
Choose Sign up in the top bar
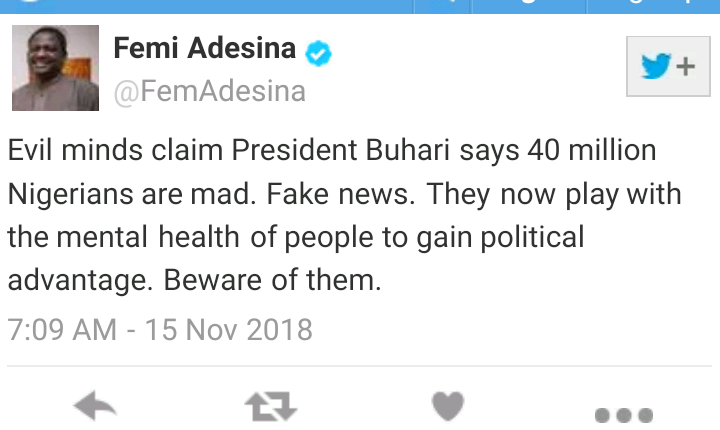[x=650, y=5]
